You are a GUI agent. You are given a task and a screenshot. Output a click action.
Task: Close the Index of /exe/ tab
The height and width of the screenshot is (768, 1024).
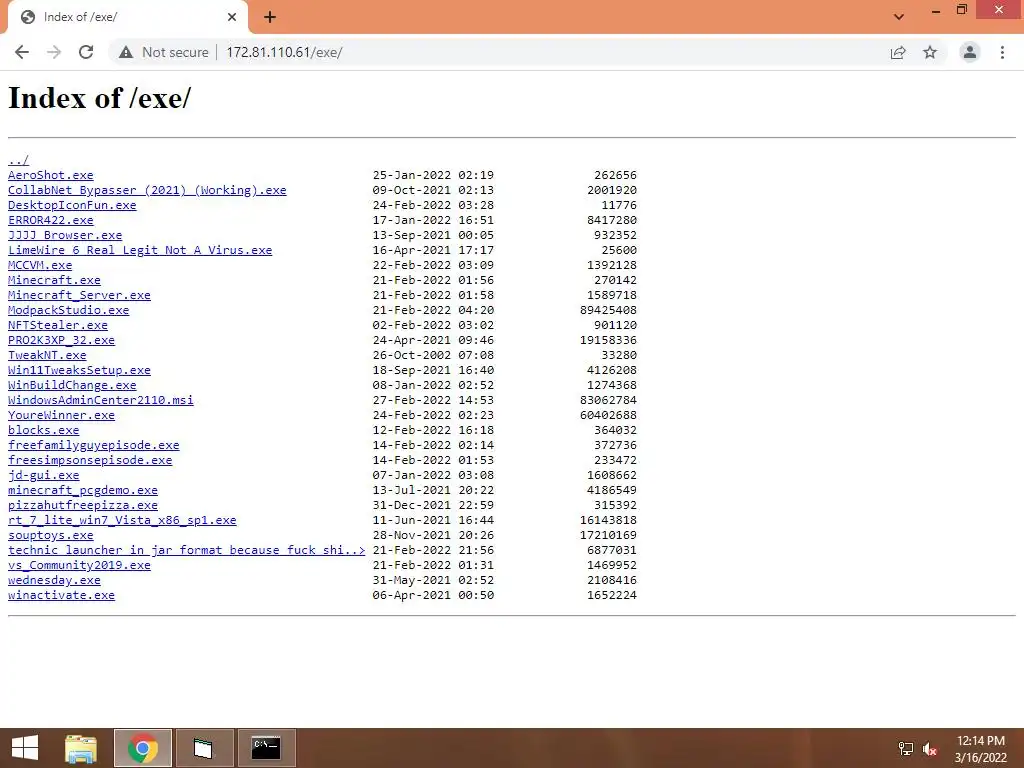click(232, 17)
